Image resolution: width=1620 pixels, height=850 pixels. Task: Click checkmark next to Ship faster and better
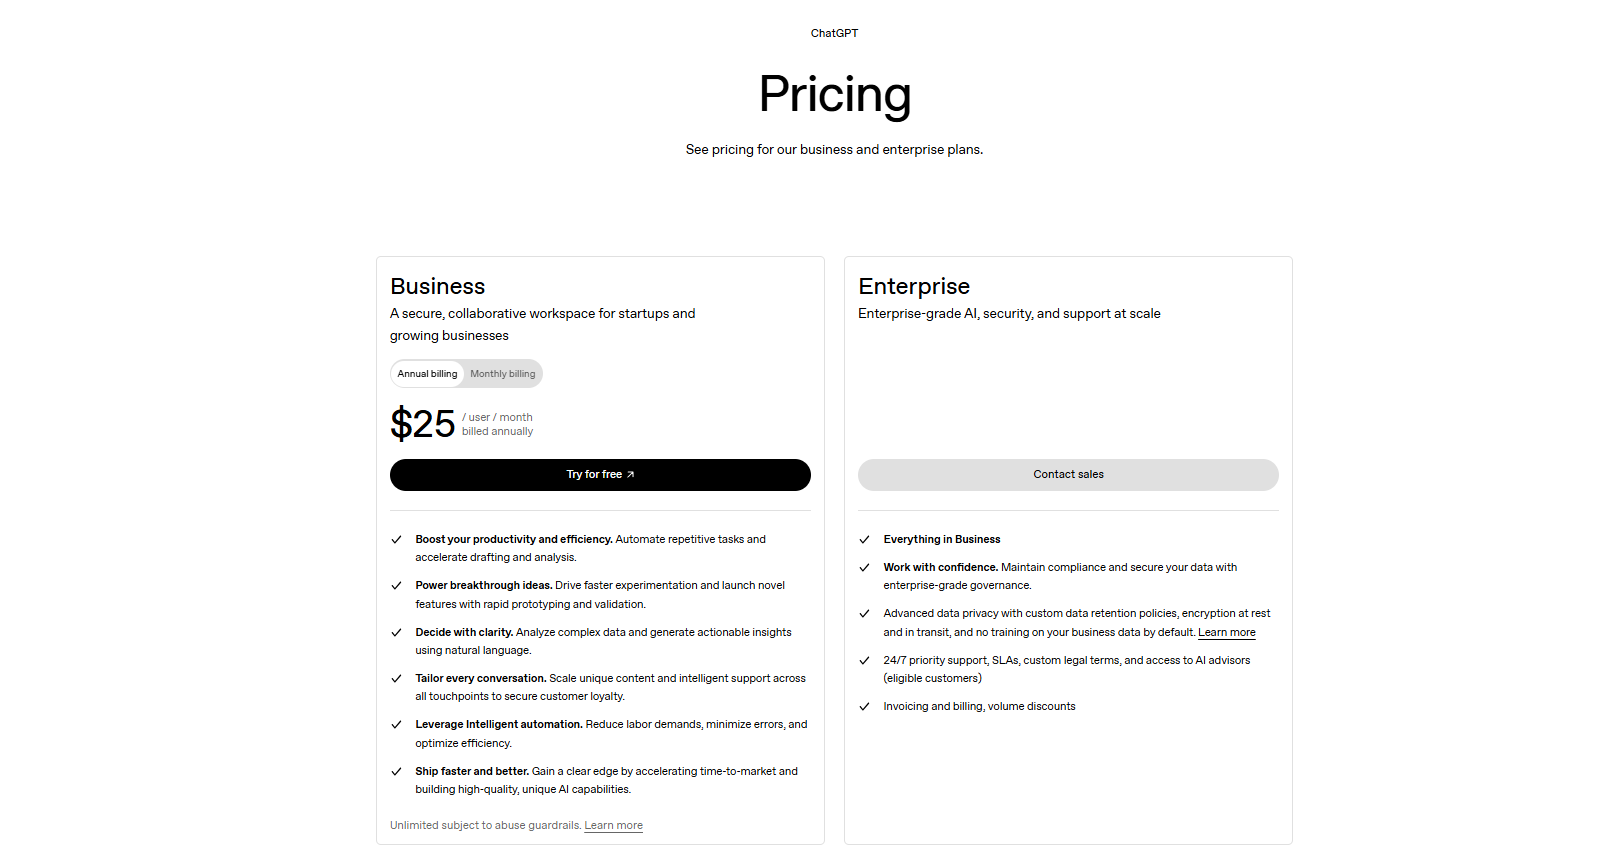[x=396, y=772]
